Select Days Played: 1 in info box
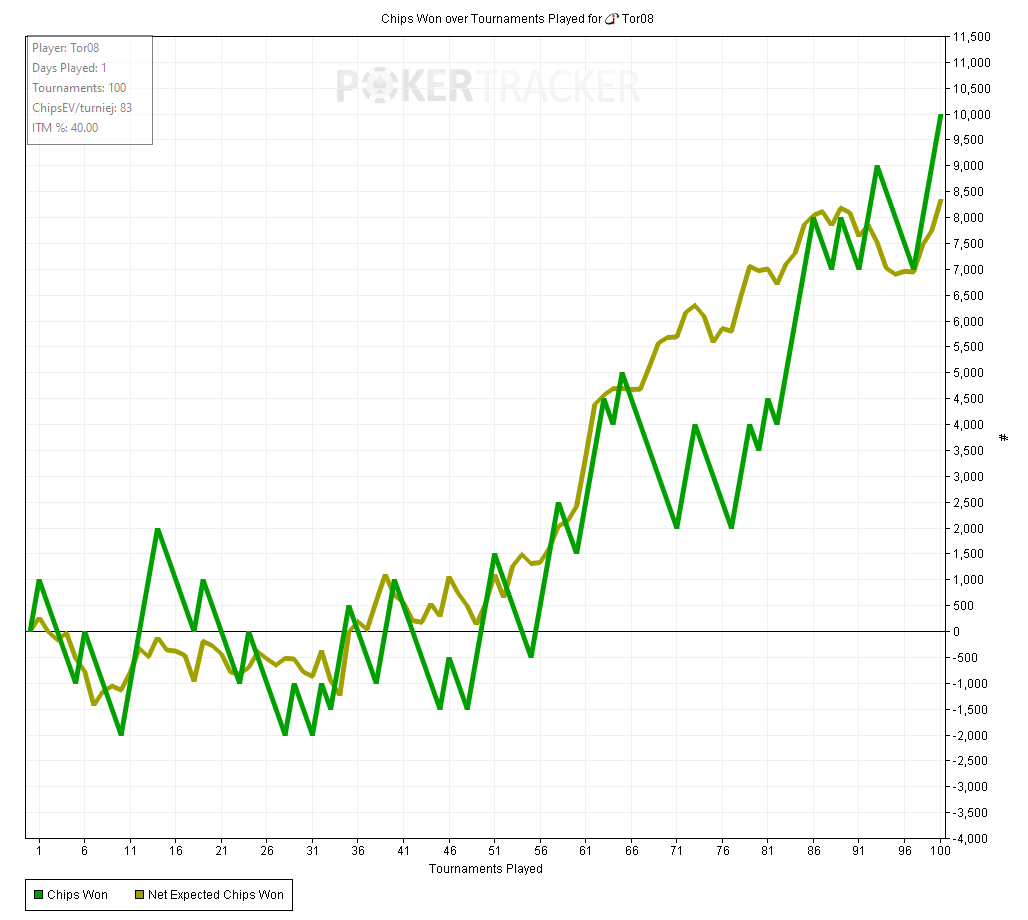Image resolution: width=1028 pixels, height=920 pixels. point(69,68)
